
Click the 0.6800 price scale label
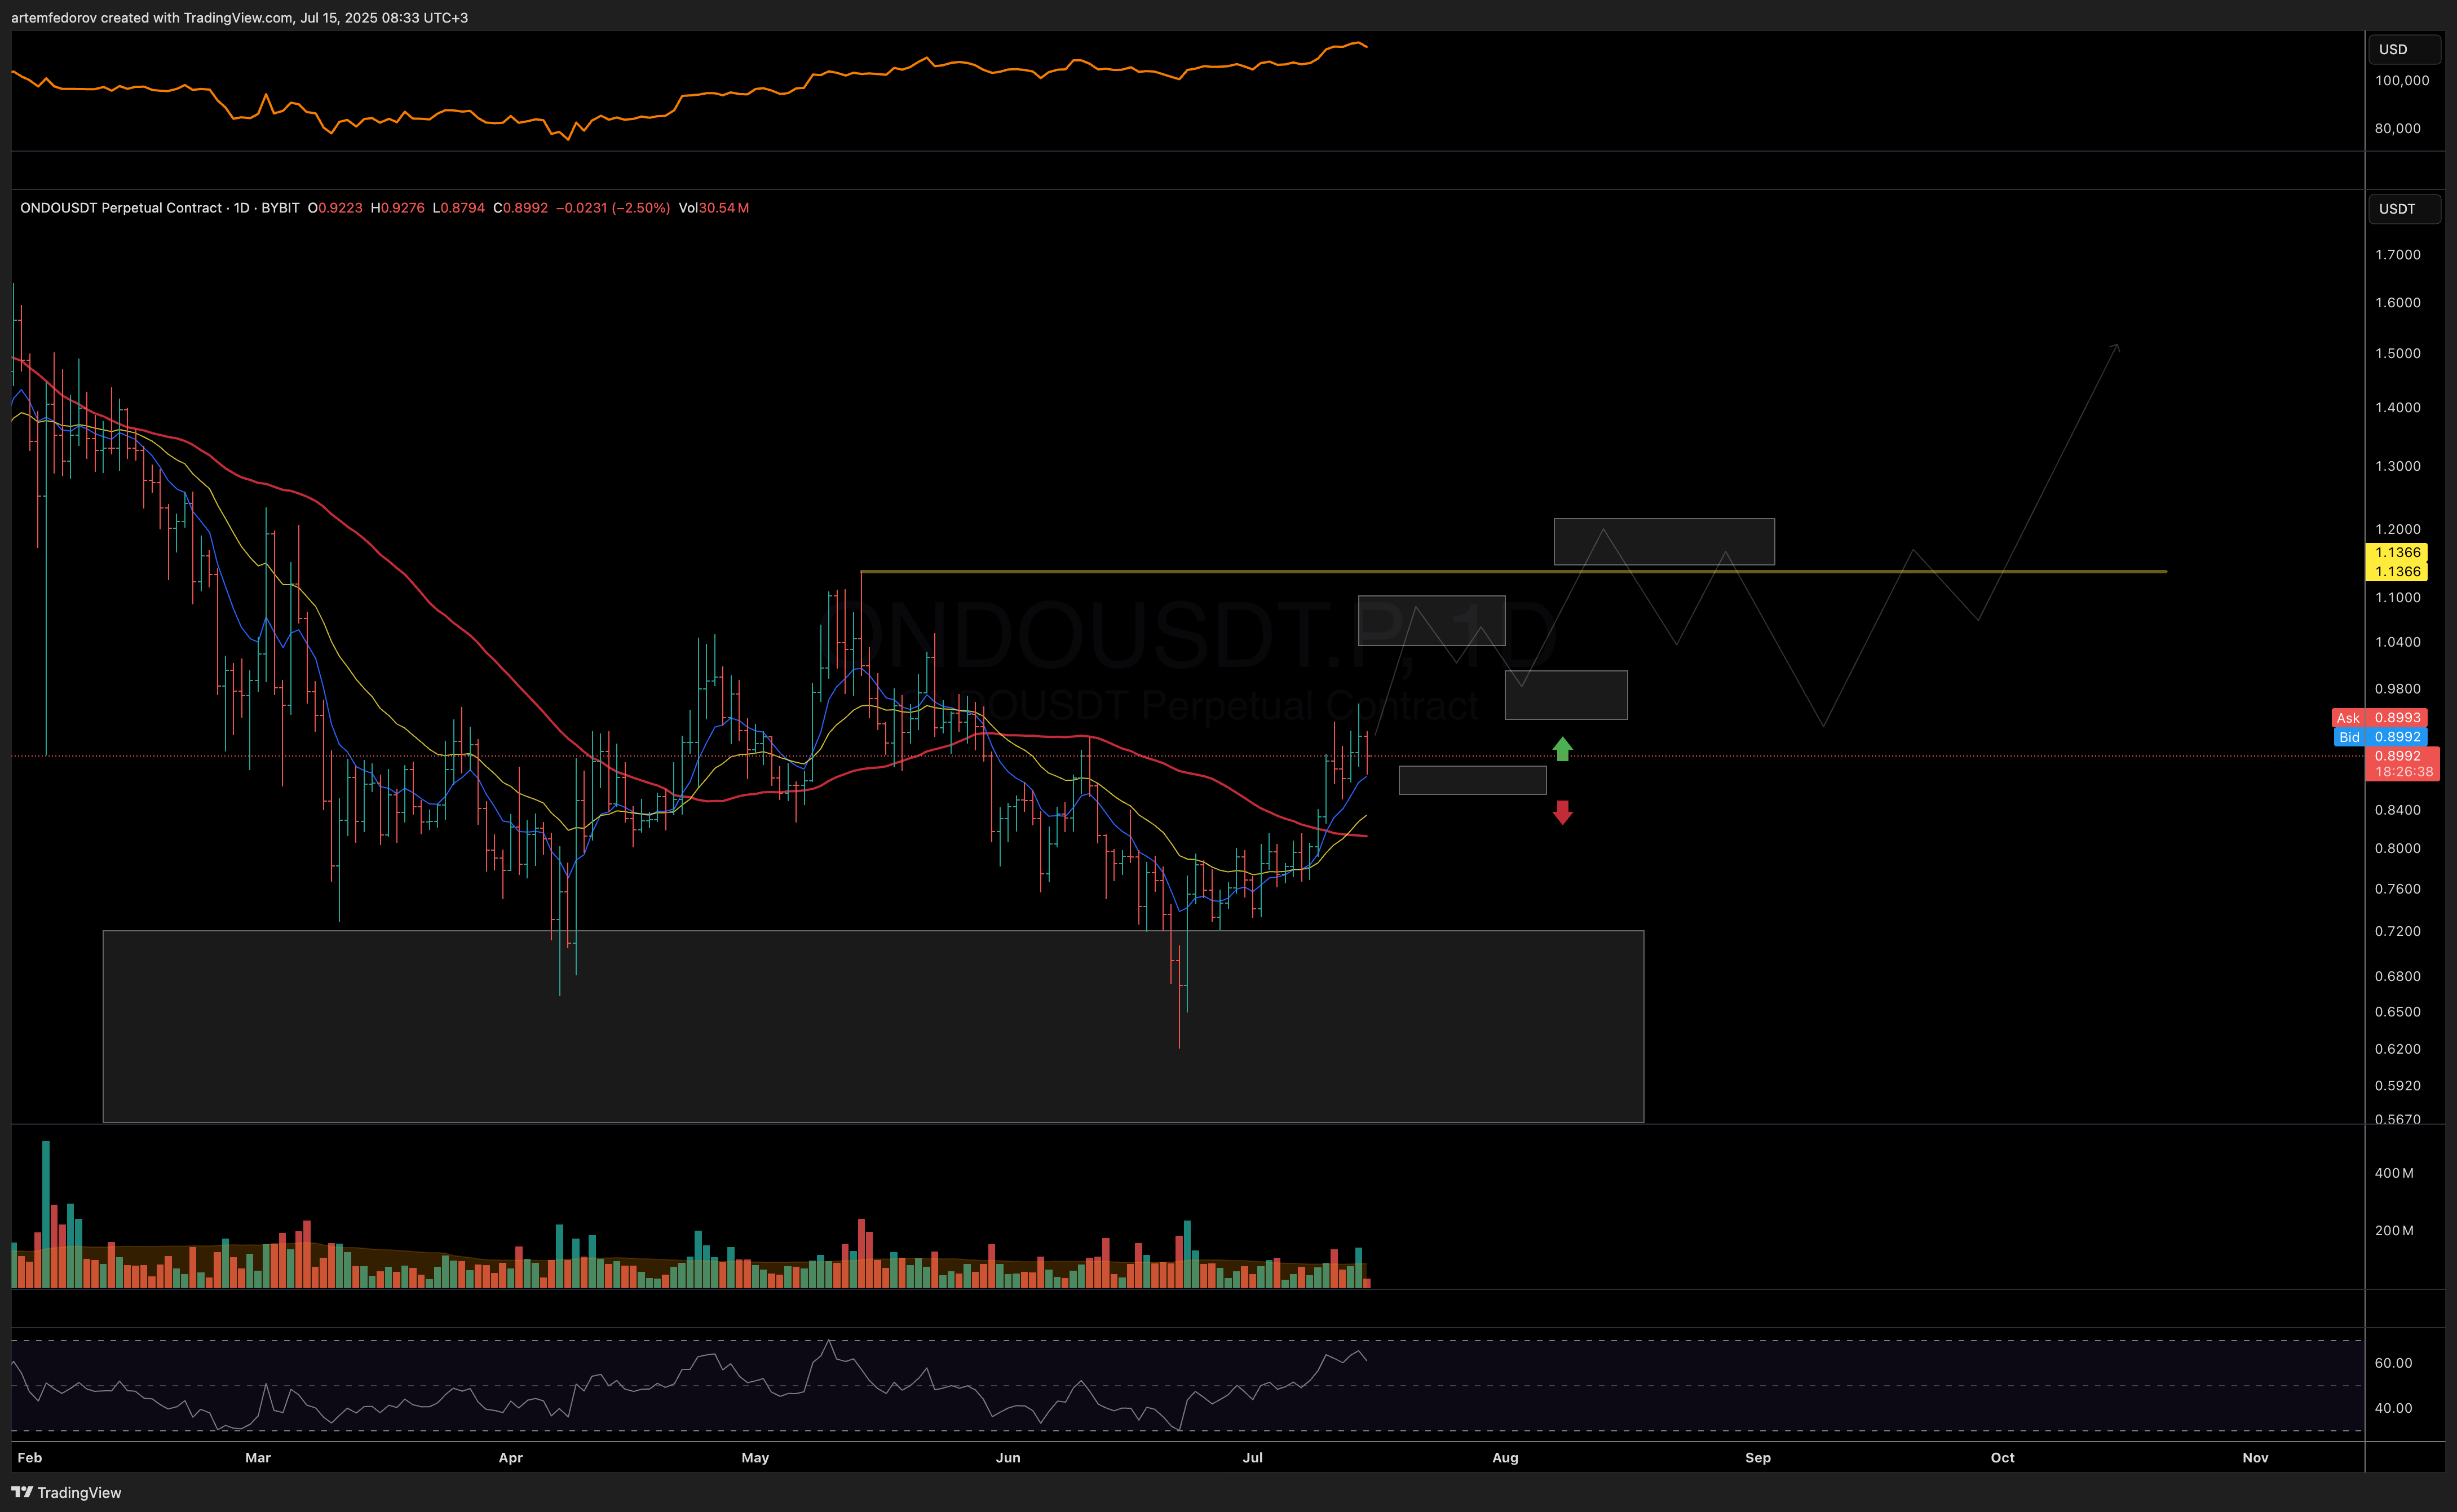[2398, 976]
